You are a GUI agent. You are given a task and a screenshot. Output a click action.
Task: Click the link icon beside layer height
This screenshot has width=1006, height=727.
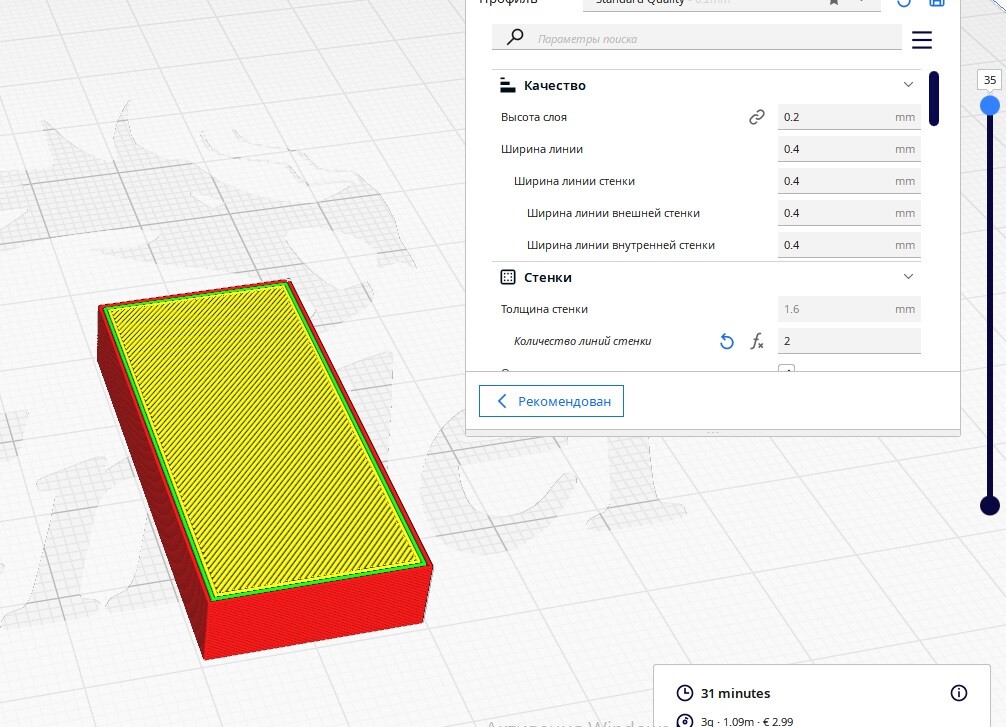[x=757, y=117]
